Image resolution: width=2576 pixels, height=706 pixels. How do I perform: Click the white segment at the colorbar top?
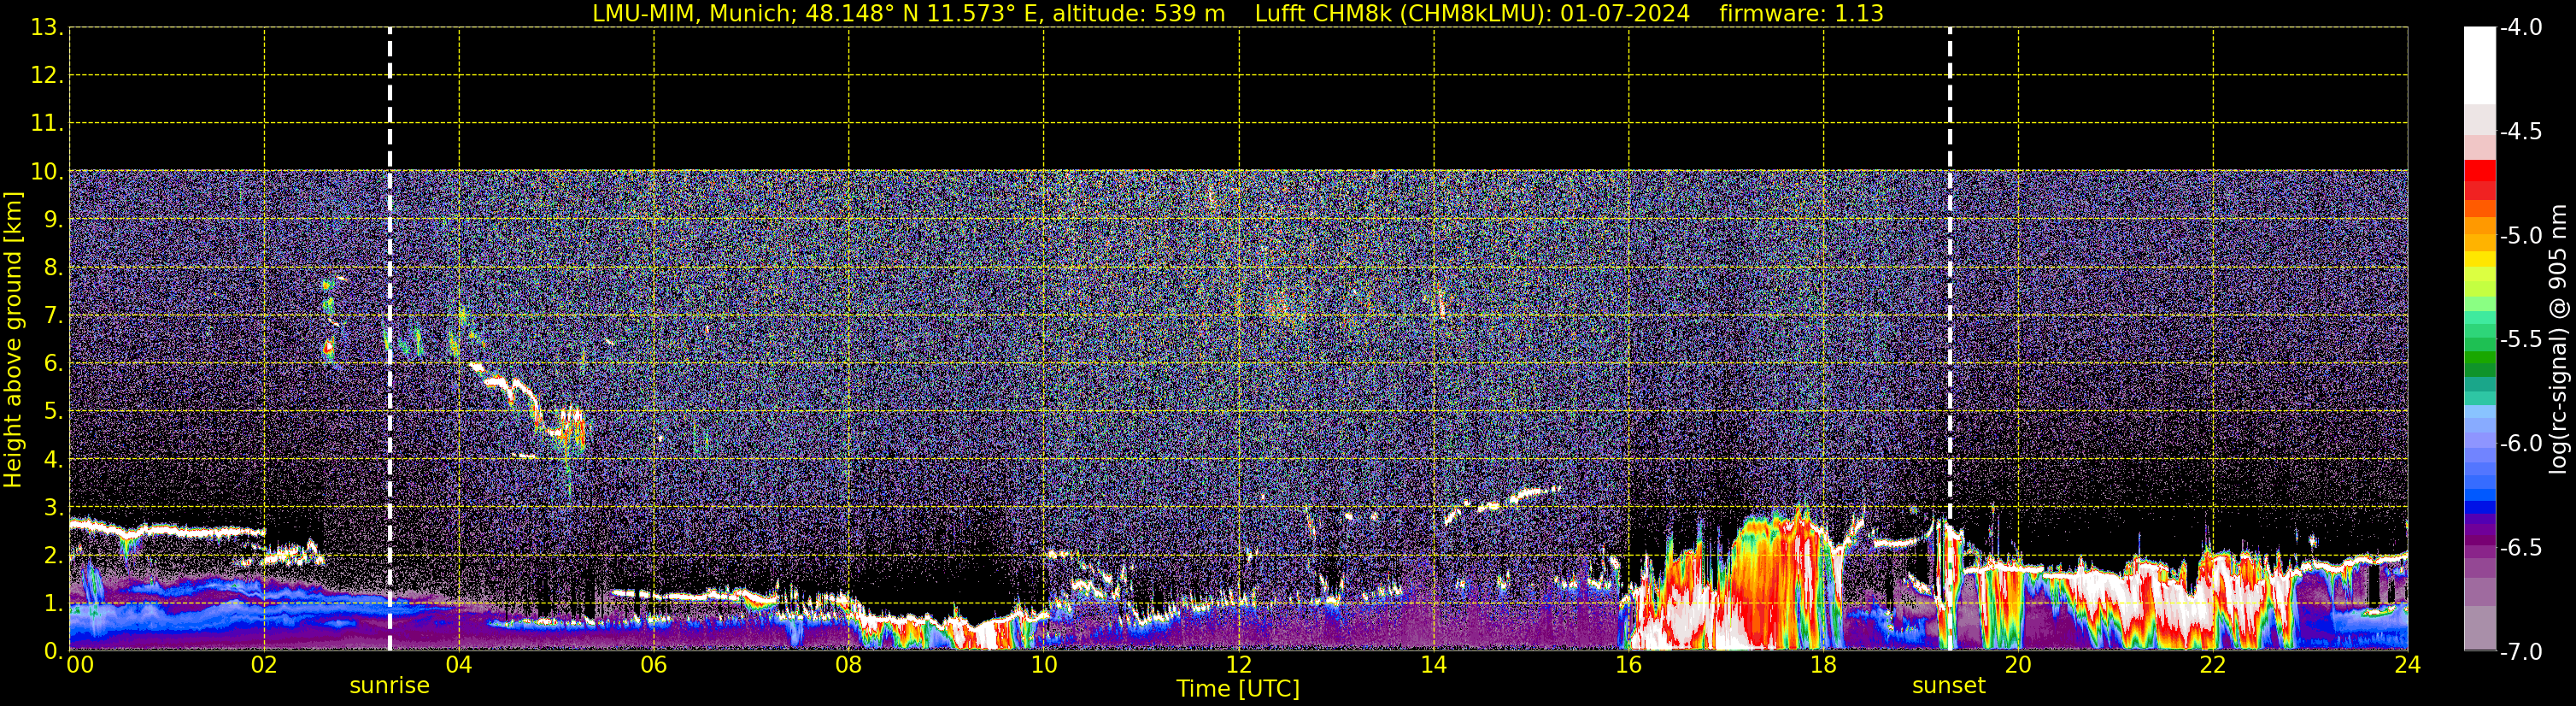coord(2479,65)
